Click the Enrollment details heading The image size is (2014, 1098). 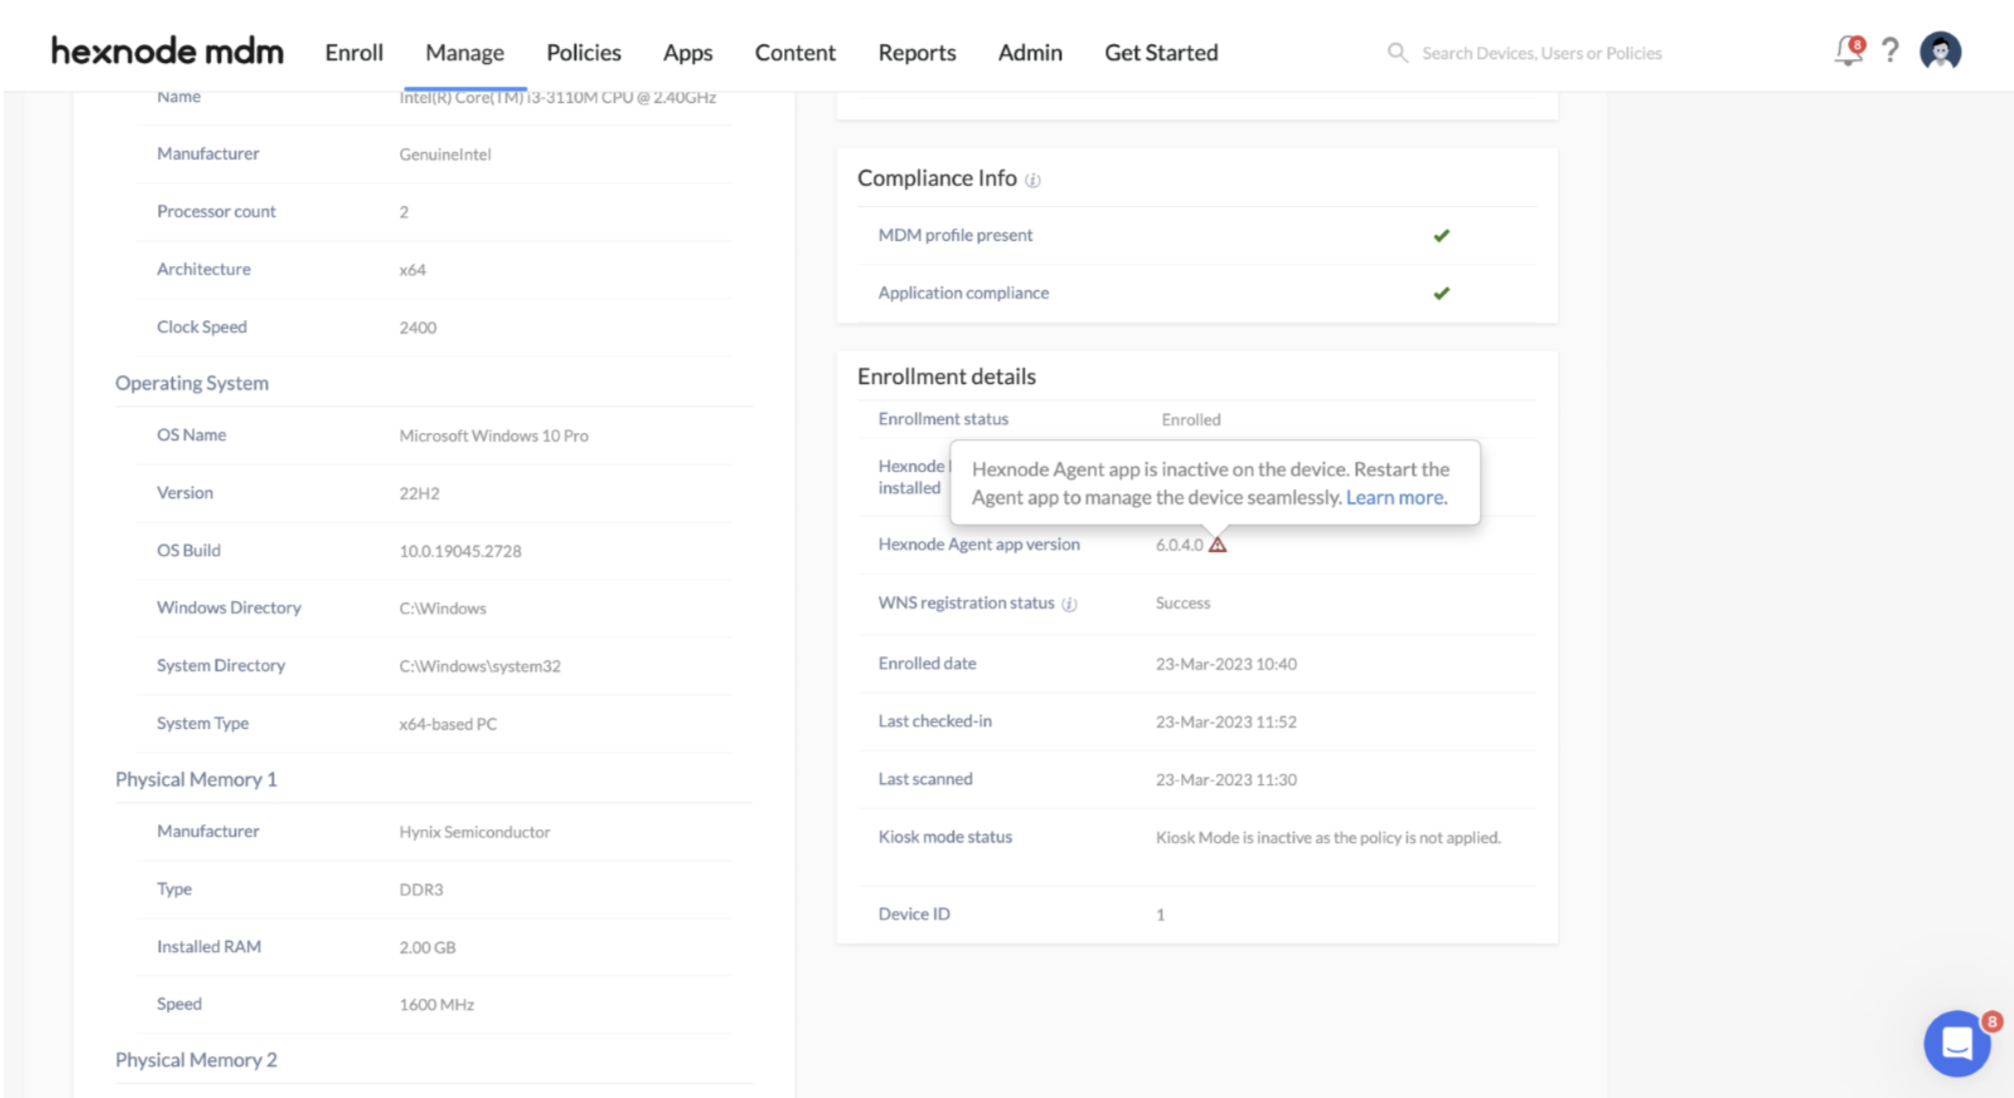(946, 376)
